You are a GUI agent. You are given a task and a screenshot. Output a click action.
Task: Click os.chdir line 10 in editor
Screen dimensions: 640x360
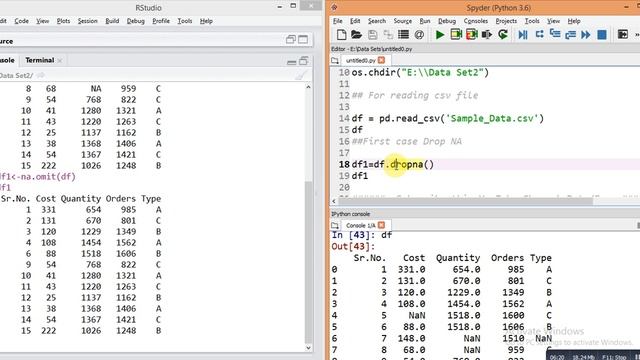click(x=420, y=73)
